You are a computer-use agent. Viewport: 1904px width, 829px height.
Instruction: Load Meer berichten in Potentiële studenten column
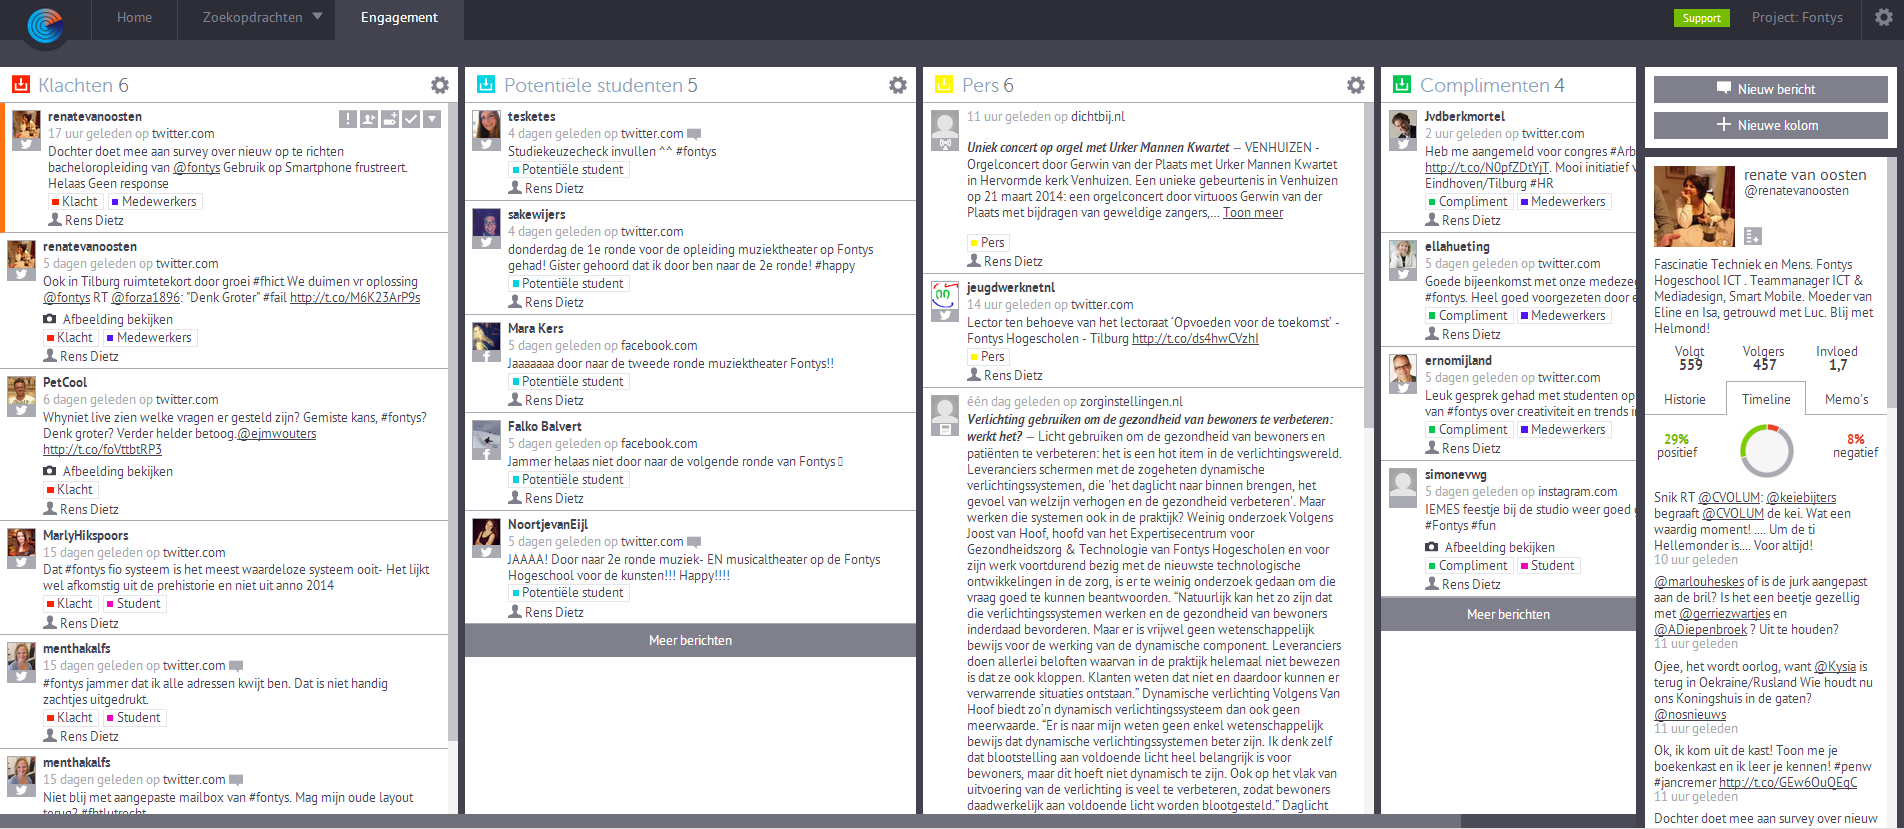[x=690, y=640]
